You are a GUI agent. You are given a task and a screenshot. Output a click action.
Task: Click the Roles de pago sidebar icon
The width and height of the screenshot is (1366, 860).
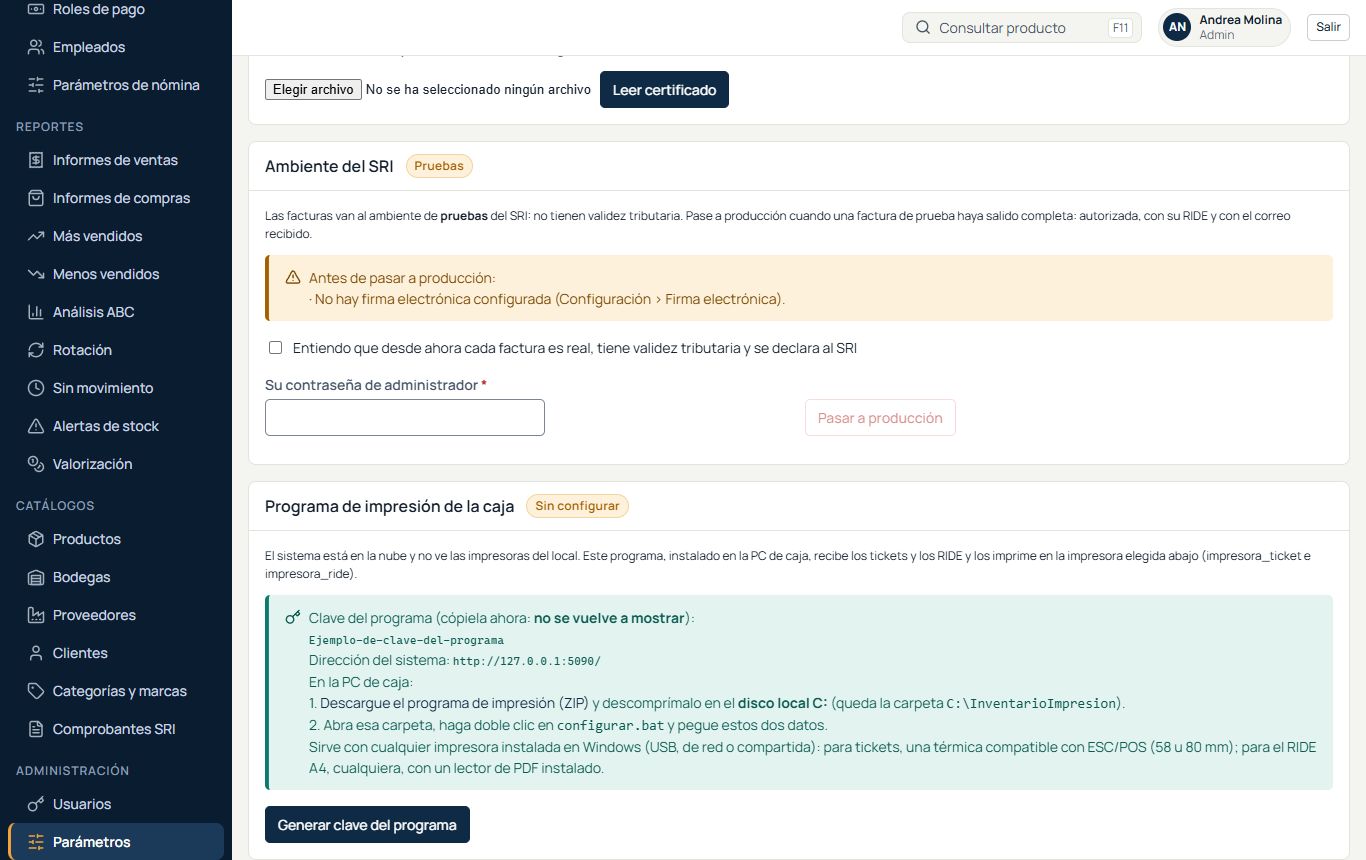pyautogui.click(x=36, y=9)
